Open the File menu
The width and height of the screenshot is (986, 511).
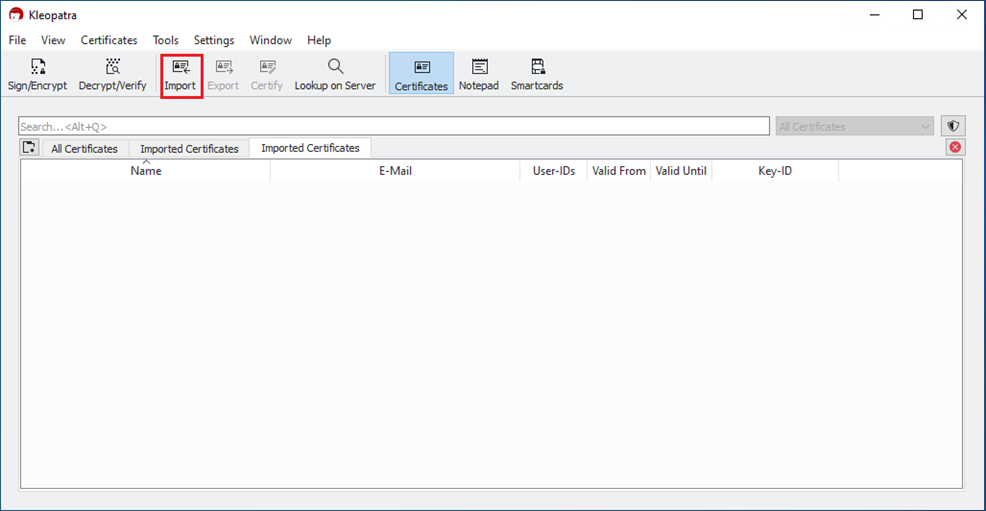pyautogui.click(x=17, y=40)
